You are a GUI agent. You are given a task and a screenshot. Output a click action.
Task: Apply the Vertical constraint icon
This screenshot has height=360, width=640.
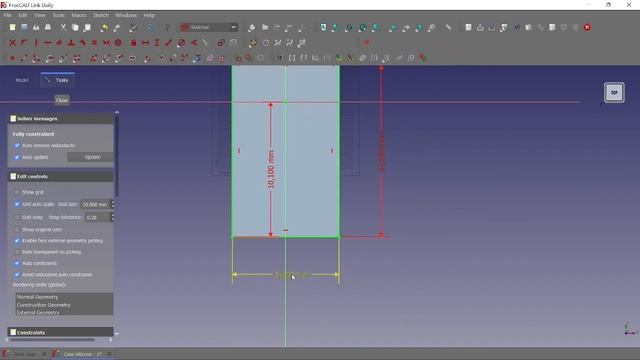pyautogui.click(x=36, y=42)
